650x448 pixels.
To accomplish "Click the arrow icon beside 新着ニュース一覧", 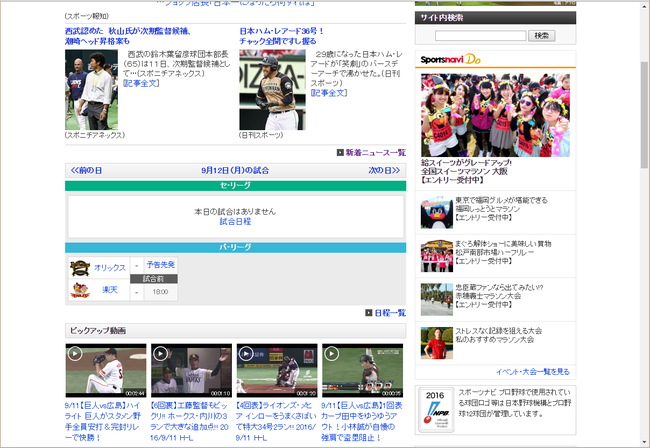I will pos(340,153).
